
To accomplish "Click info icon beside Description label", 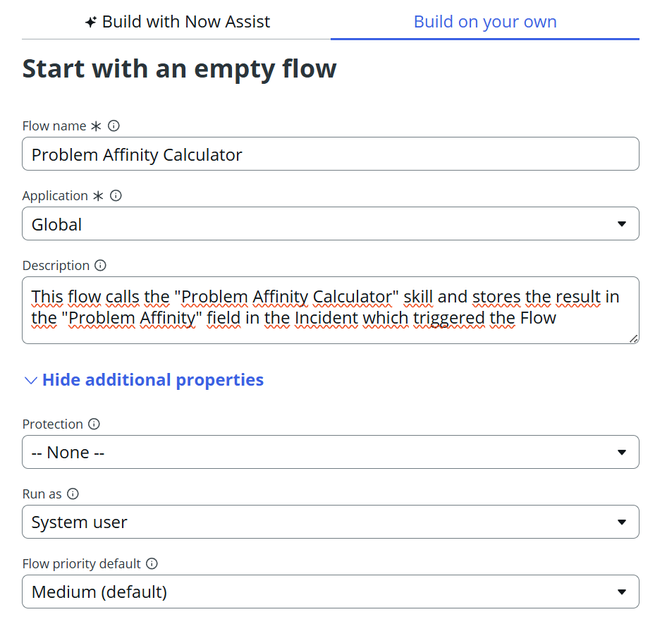I will (x=100, y=266).
